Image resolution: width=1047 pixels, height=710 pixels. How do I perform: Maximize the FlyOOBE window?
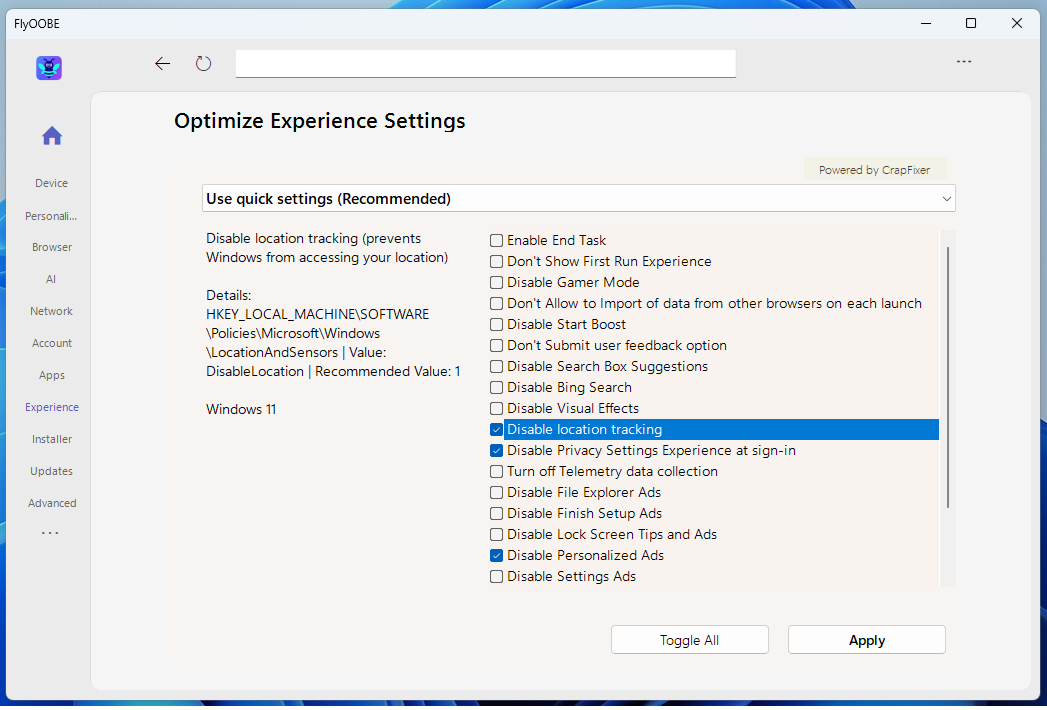tap(971, 23)
